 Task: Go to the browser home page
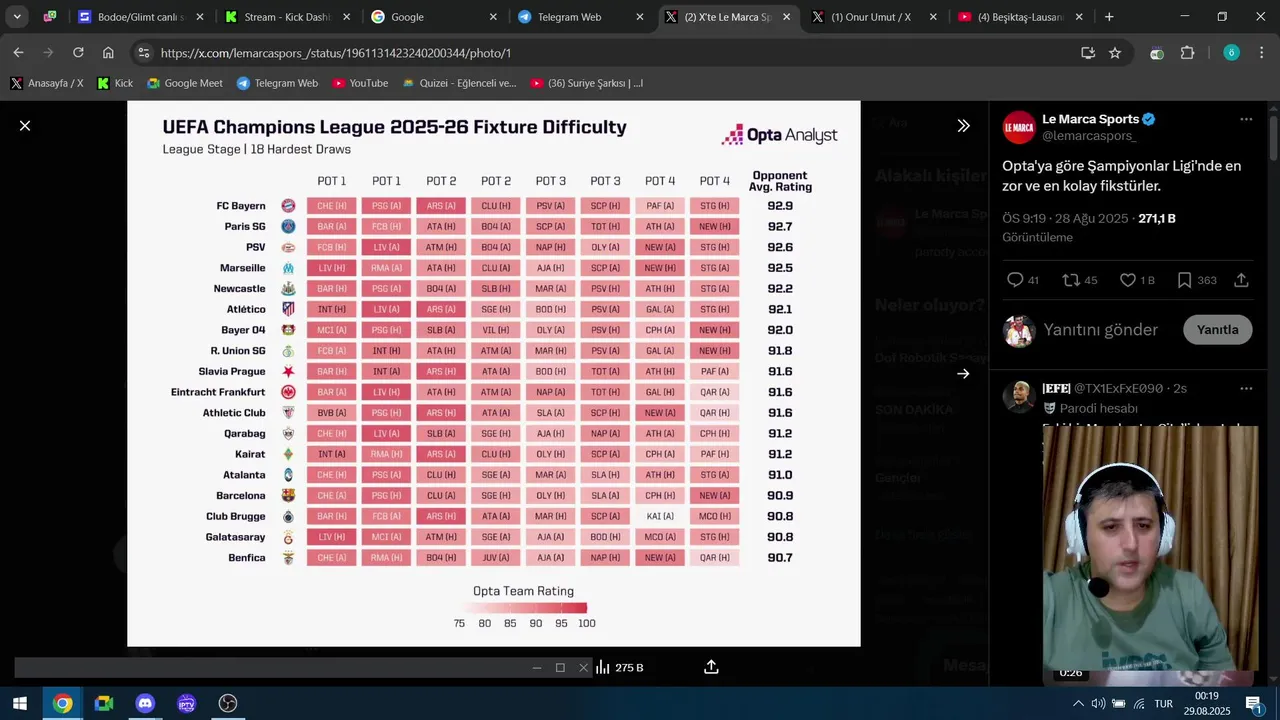click(x=108, y=52)
